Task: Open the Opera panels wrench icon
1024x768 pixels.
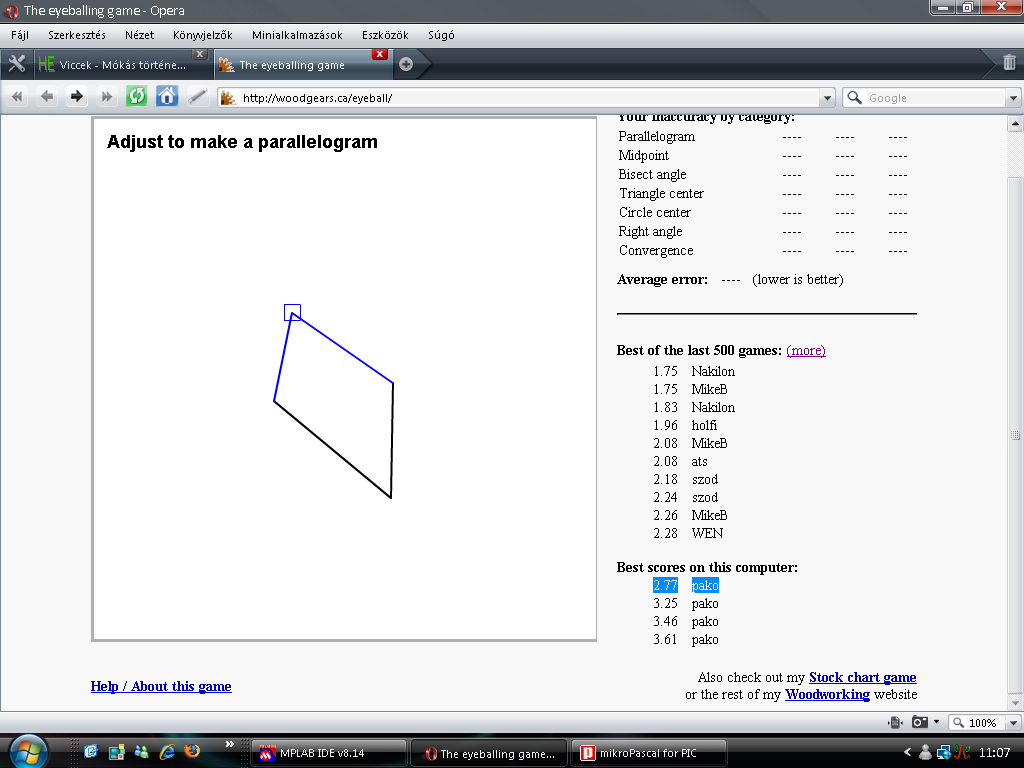Action: tap(16, 64)
